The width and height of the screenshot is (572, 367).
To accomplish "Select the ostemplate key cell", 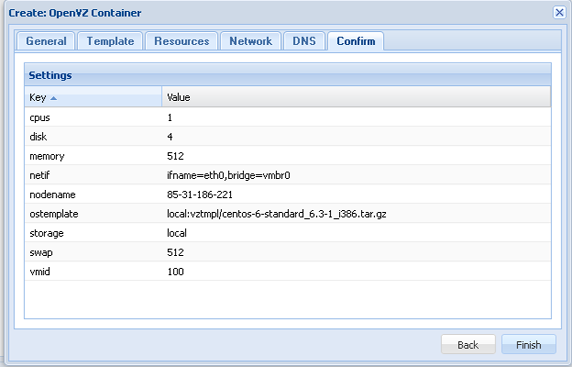I will (x=93, y=214).
